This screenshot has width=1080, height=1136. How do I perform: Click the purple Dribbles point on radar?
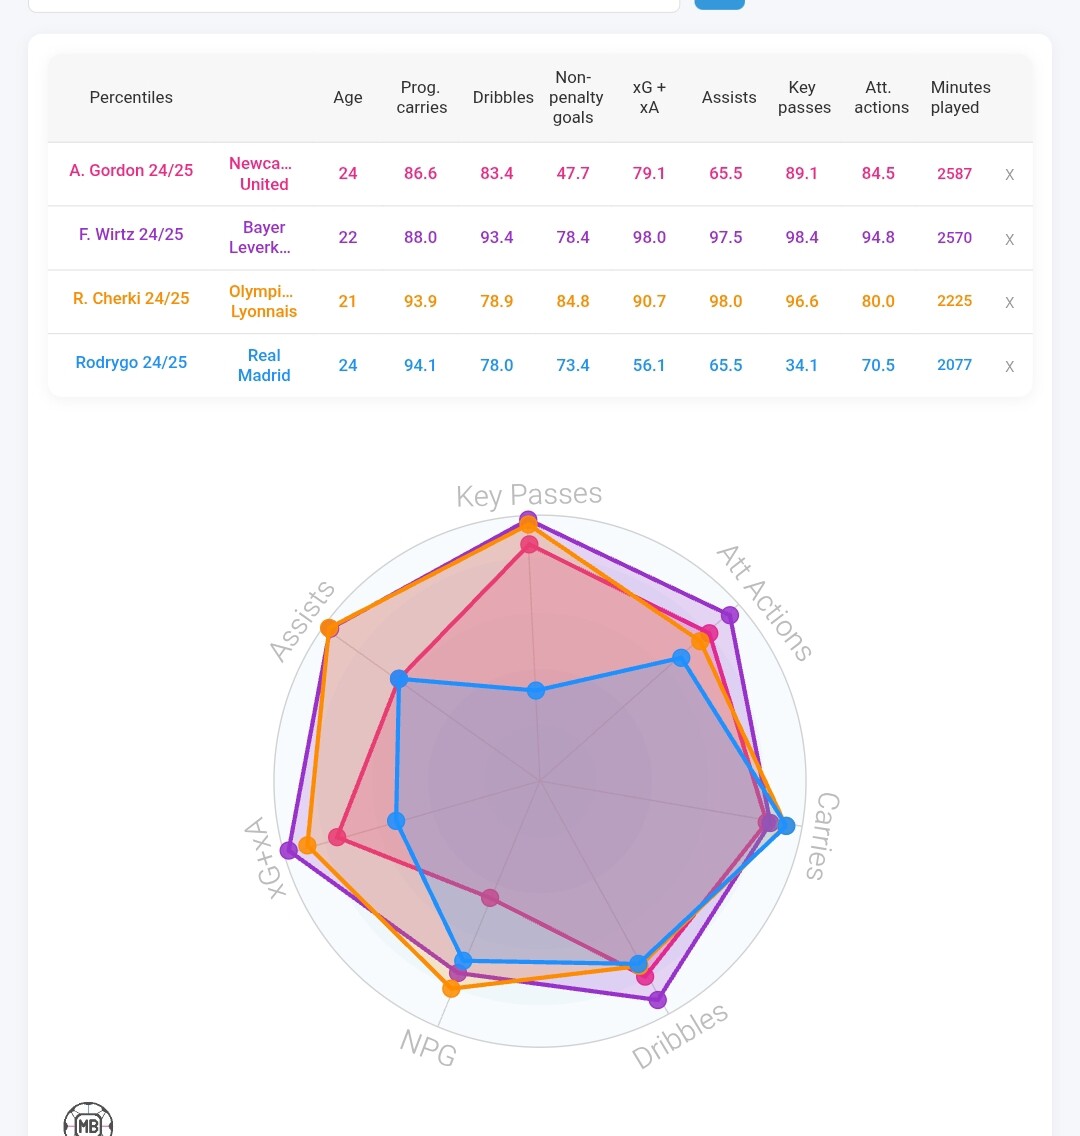(x=657, y=999)
